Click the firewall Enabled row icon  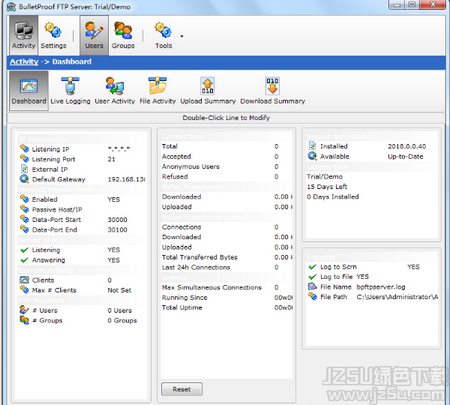point(24,199)
